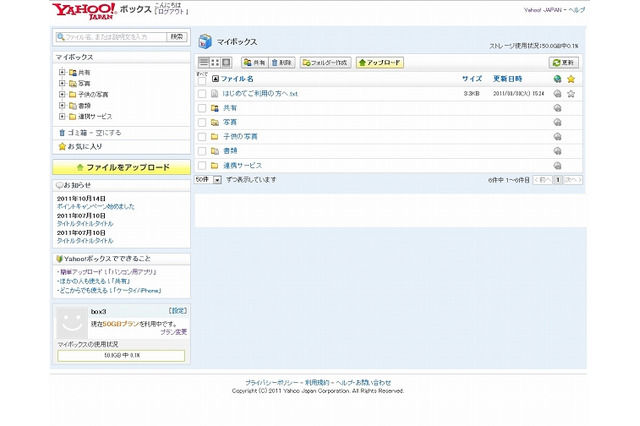Click プライバシーポリシー footer link
This screenshot has height=426, width=640.
tap(271, 383)
